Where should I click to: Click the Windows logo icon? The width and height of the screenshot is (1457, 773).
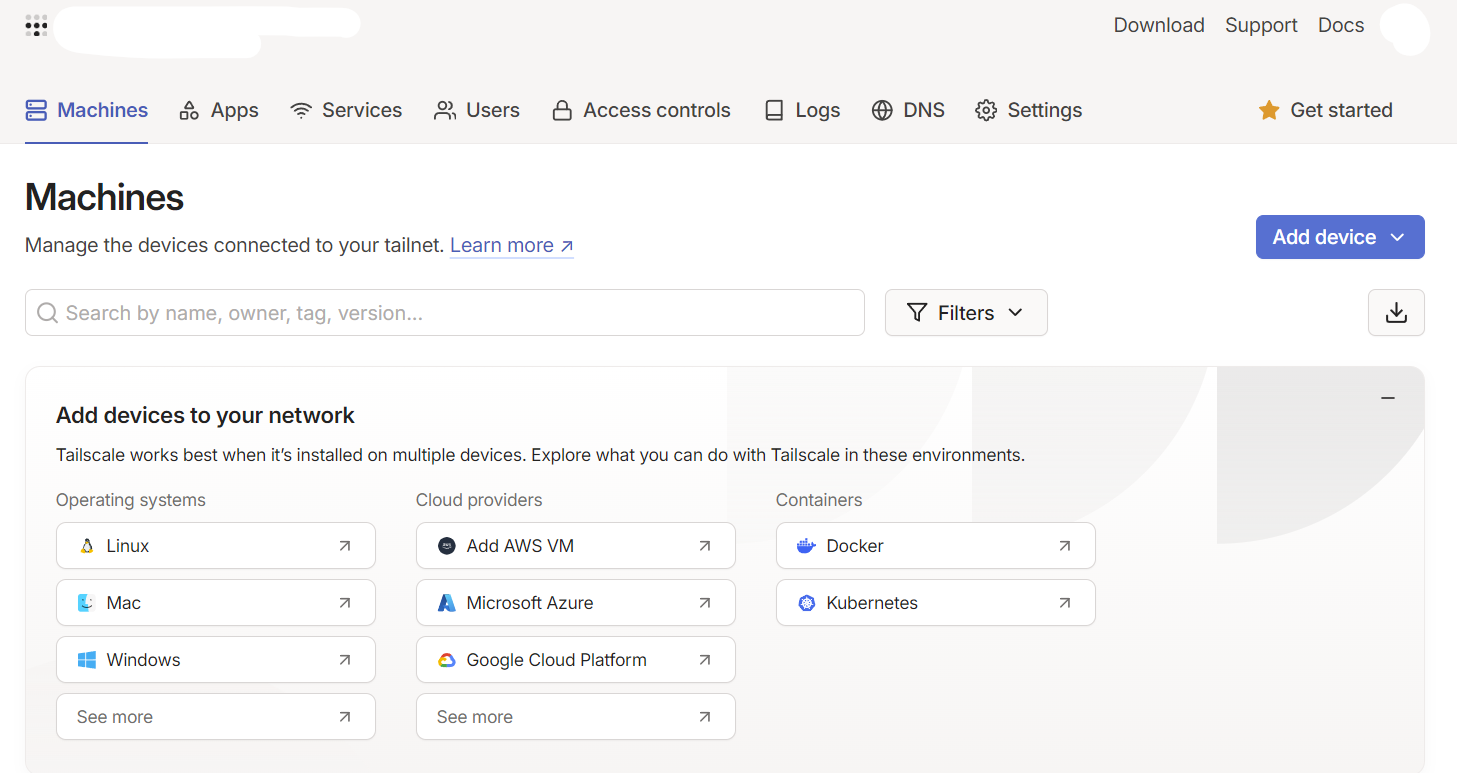(x=87, y=660)
